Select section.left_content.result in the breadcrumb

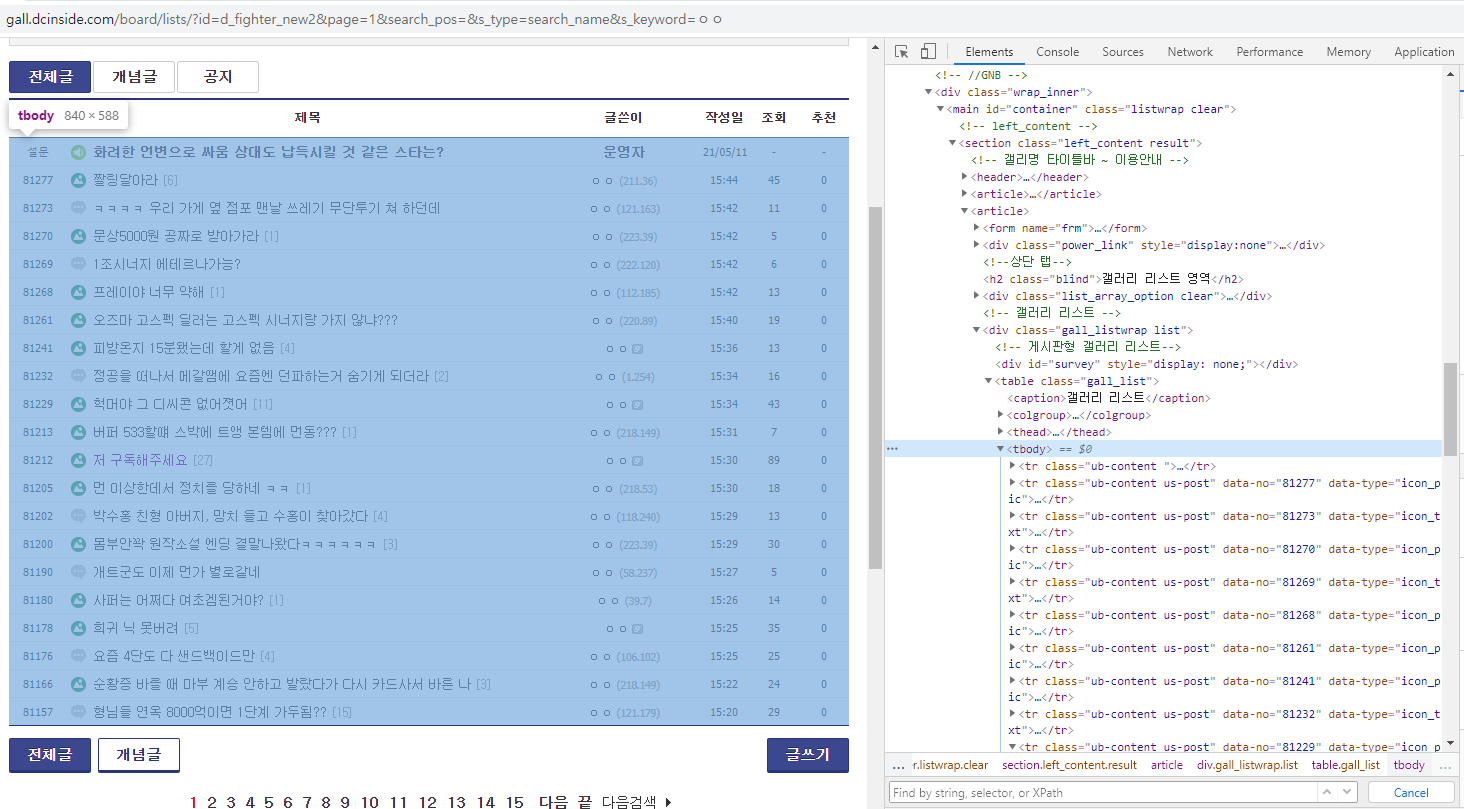point(1069,765)
